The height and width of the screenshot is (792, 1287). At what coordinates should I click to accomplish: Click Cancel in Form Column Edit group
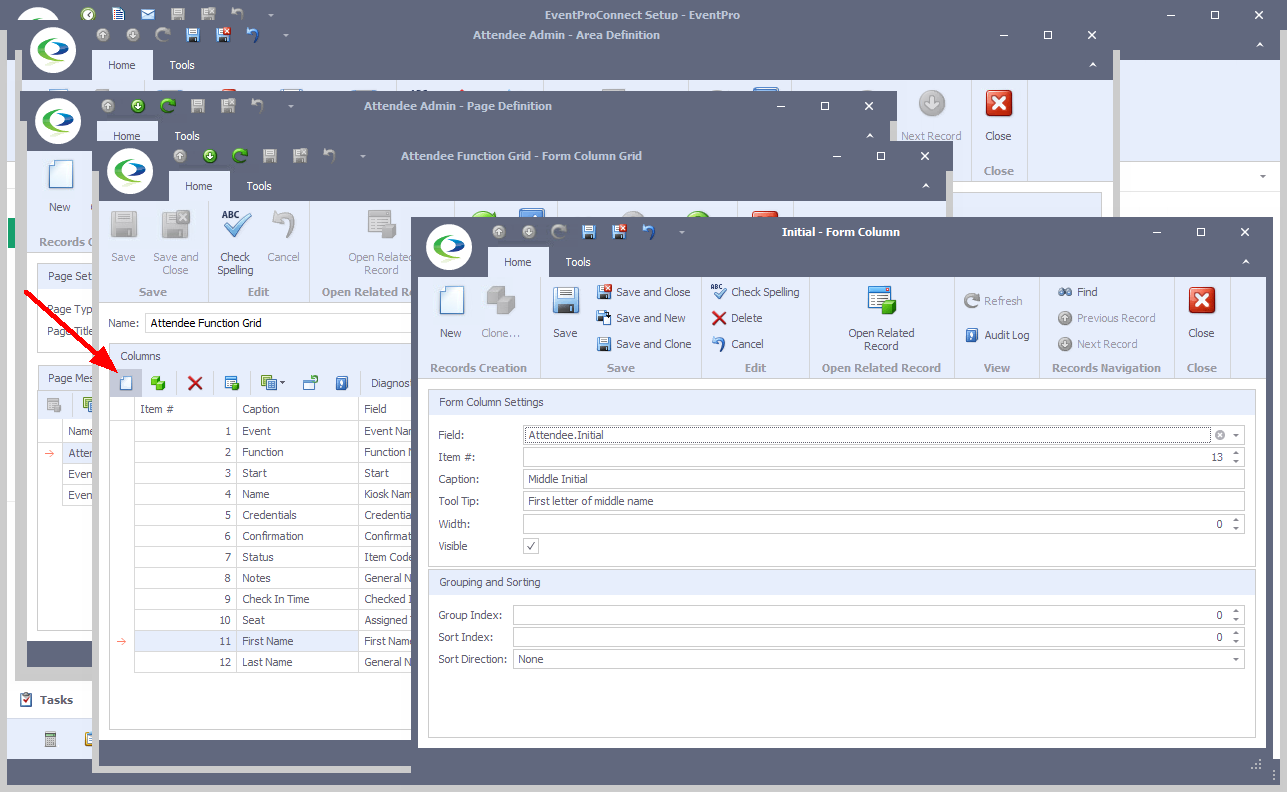pyautogui.click(x=737, y=344)
